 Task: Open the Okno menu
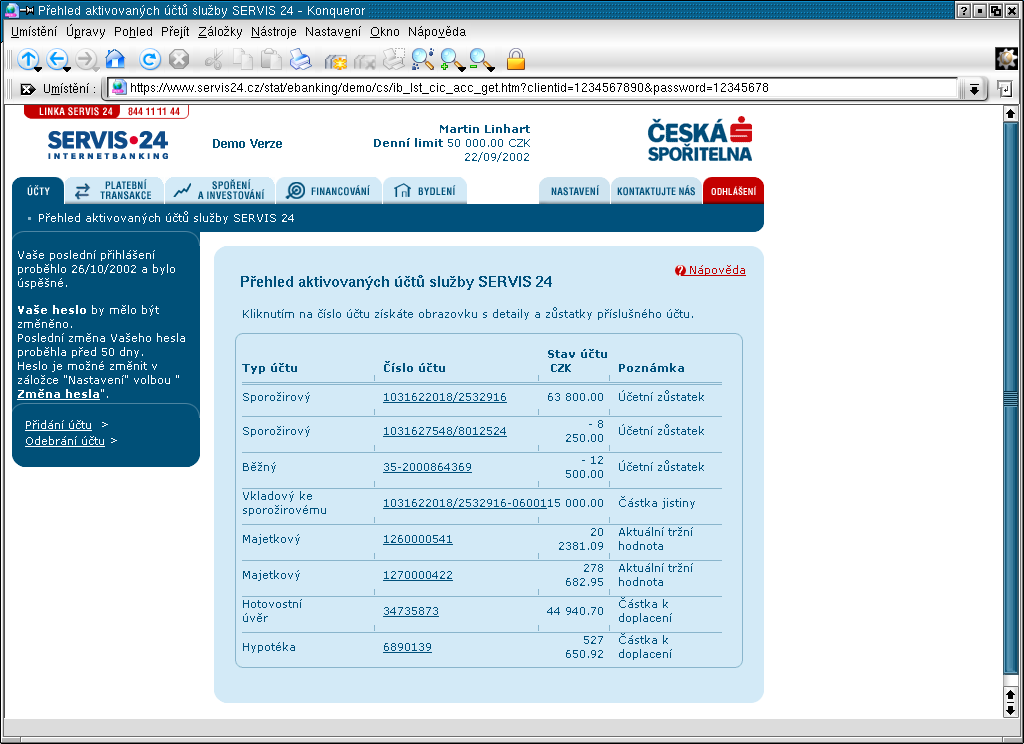385,31
